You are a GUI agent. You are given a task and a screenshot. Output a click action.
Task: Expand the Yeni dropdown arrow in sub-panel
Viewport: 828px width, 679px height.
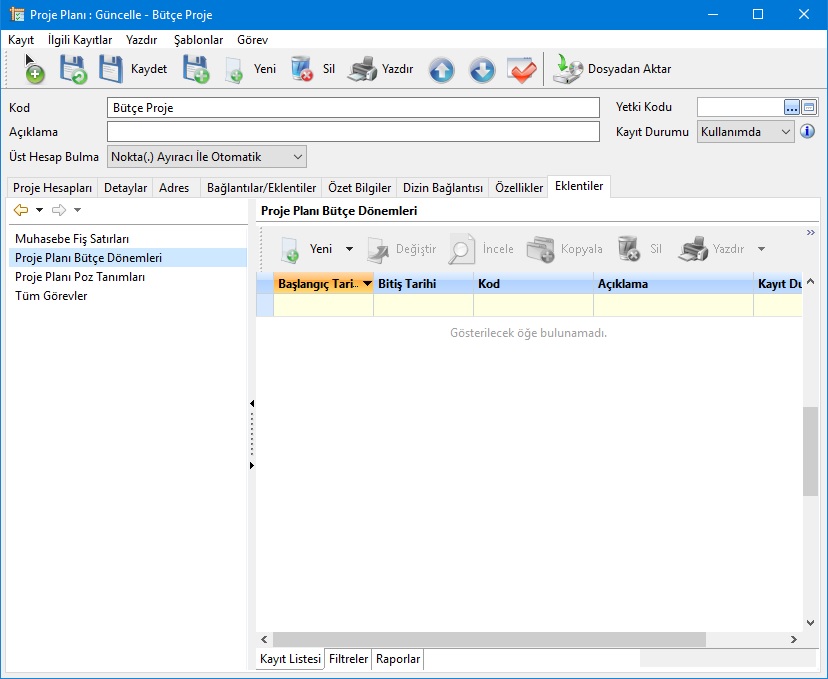(x=349, y=250)
